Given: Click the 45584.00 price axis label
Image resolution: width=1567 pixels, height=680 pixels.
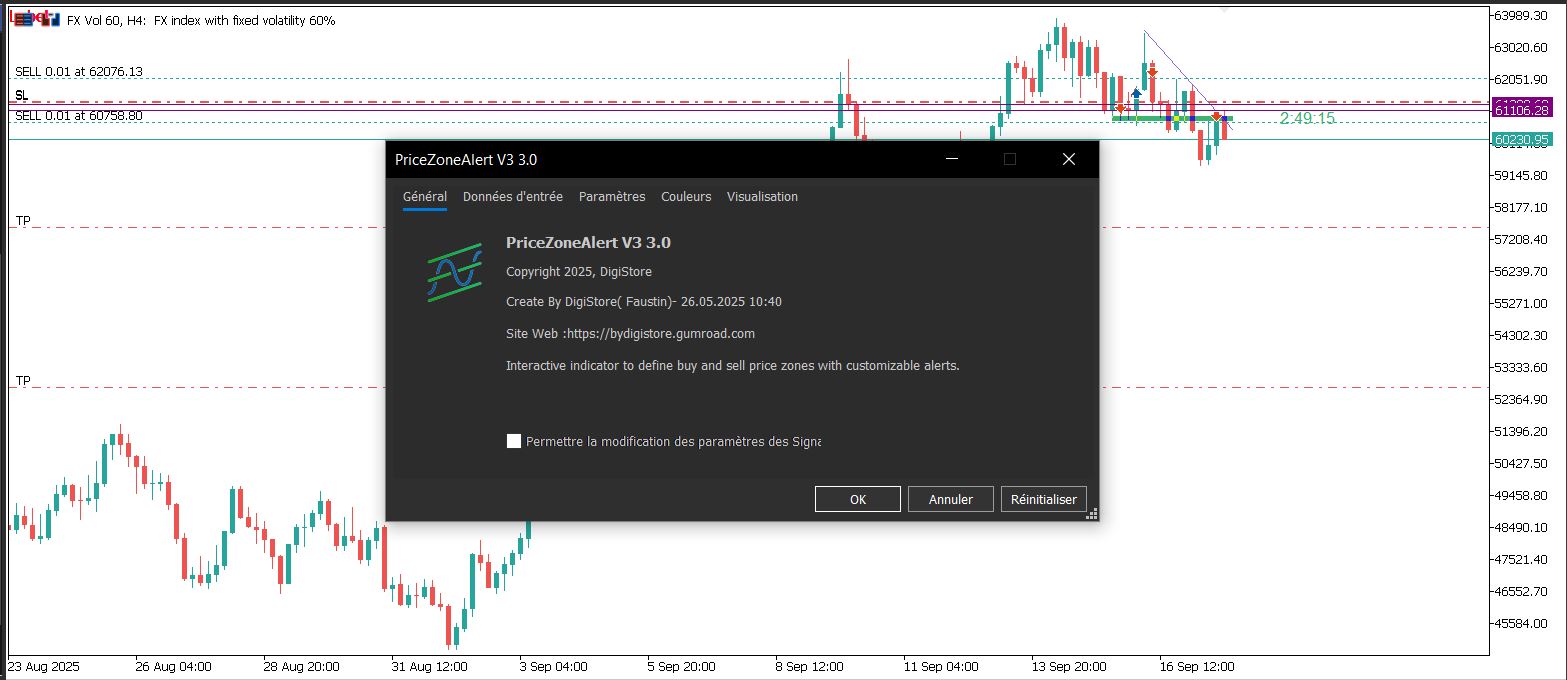Looking at the screenshot, I should [1522, 623].
